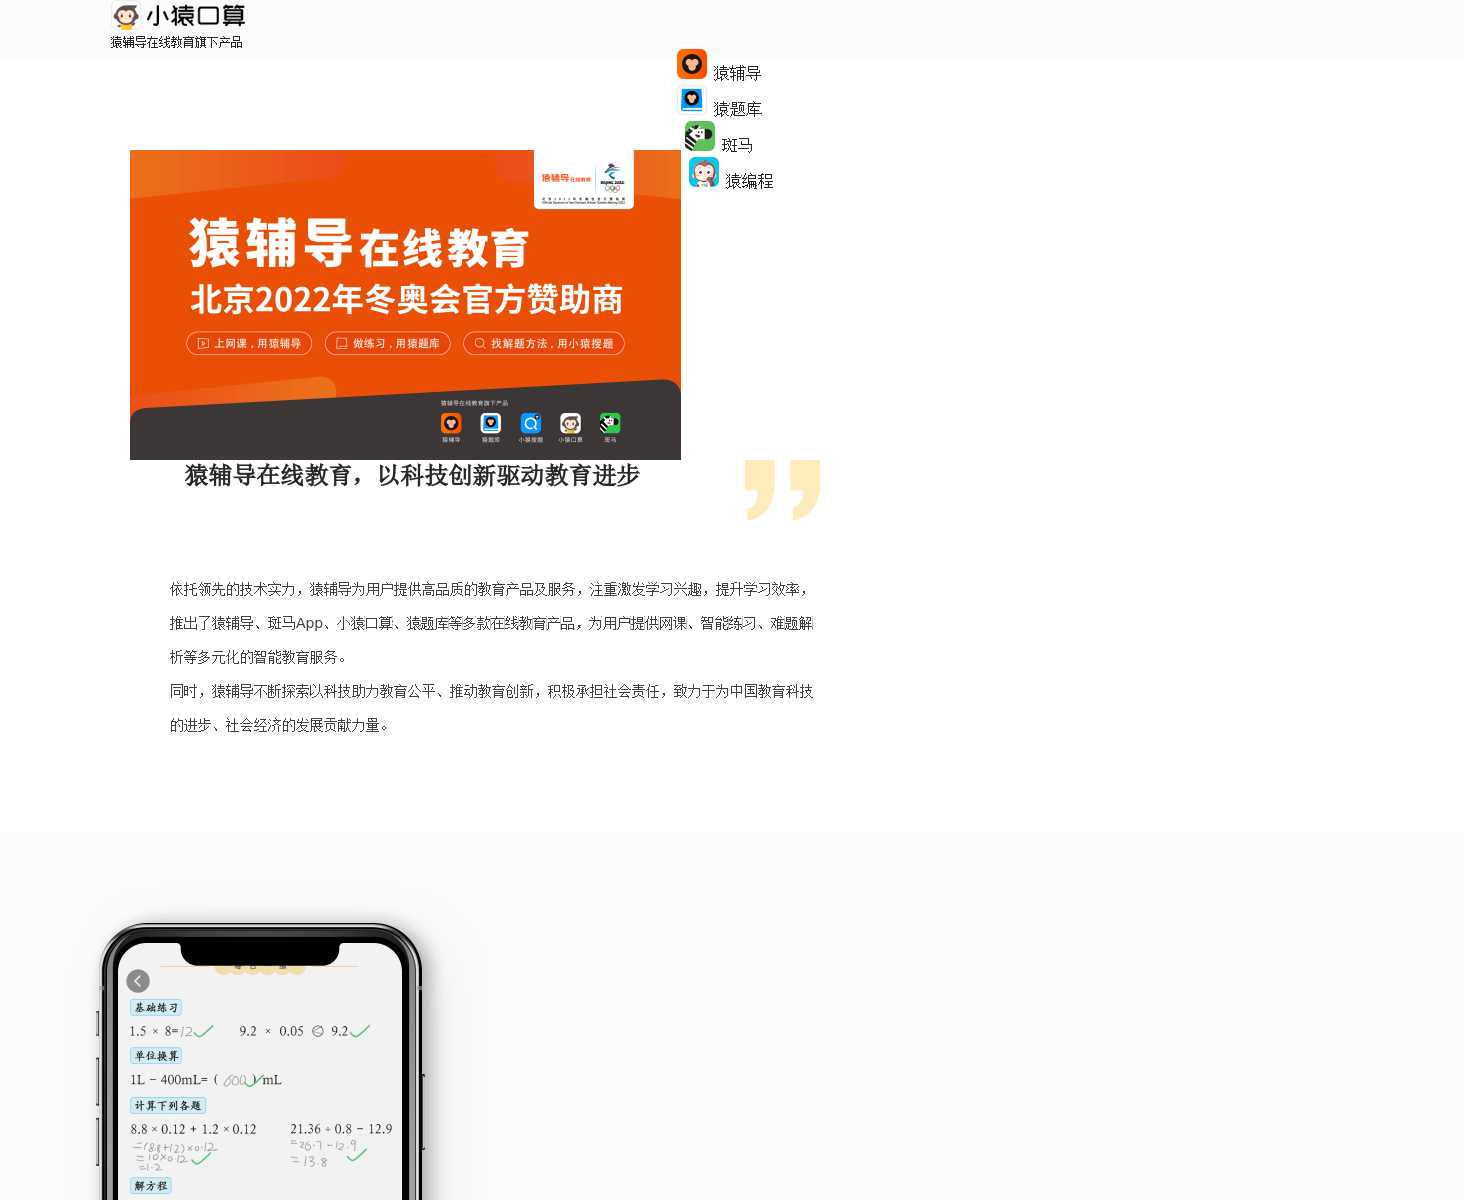Click the blue 猿题库 app icon in list
1464x1200 pixels.
(x=692, y=100)
